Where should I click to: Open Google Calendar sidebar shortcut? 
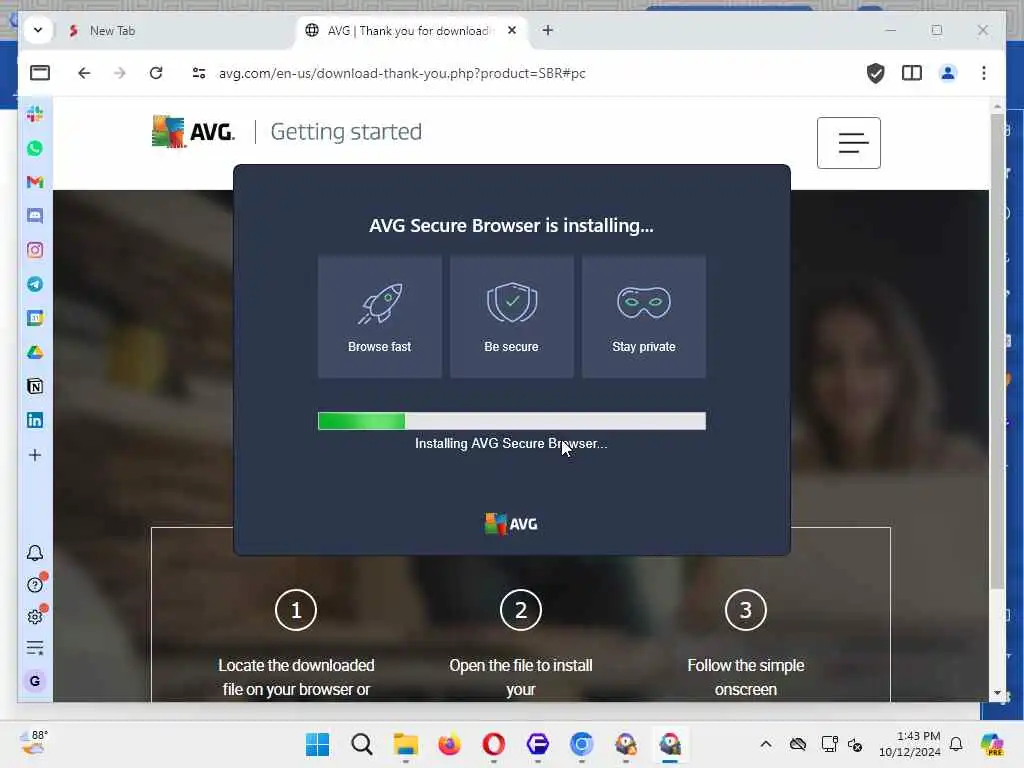click(x=35, y=318)
